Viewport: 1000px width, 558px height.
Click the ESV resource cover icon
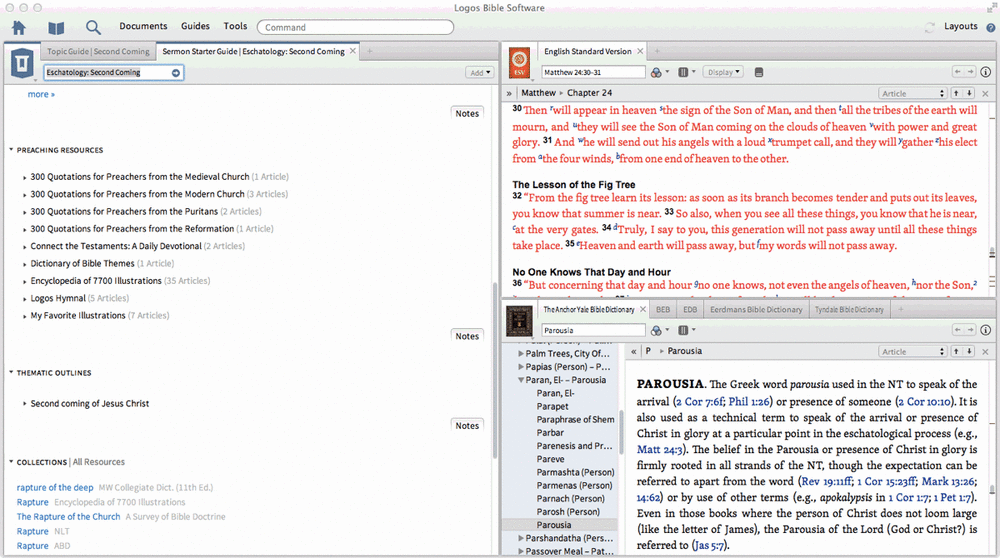[519, 63]
